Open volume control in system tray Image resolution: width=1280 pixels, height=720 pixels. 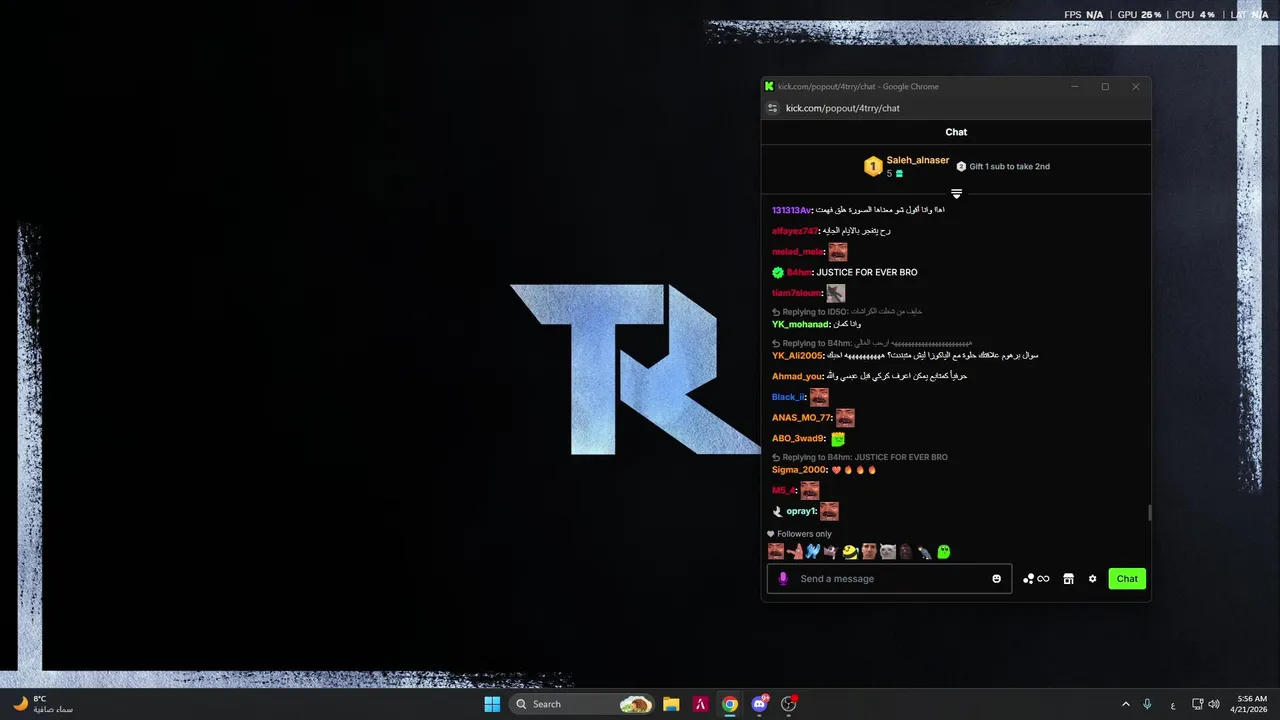pyautogui.click(x=1214, y=704)
